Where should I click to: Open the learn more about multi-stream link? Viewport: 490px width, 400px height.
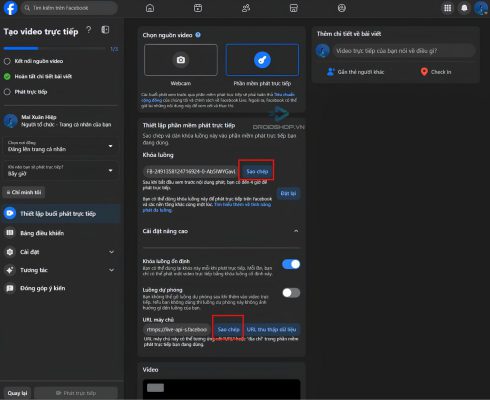coord(207,207)
